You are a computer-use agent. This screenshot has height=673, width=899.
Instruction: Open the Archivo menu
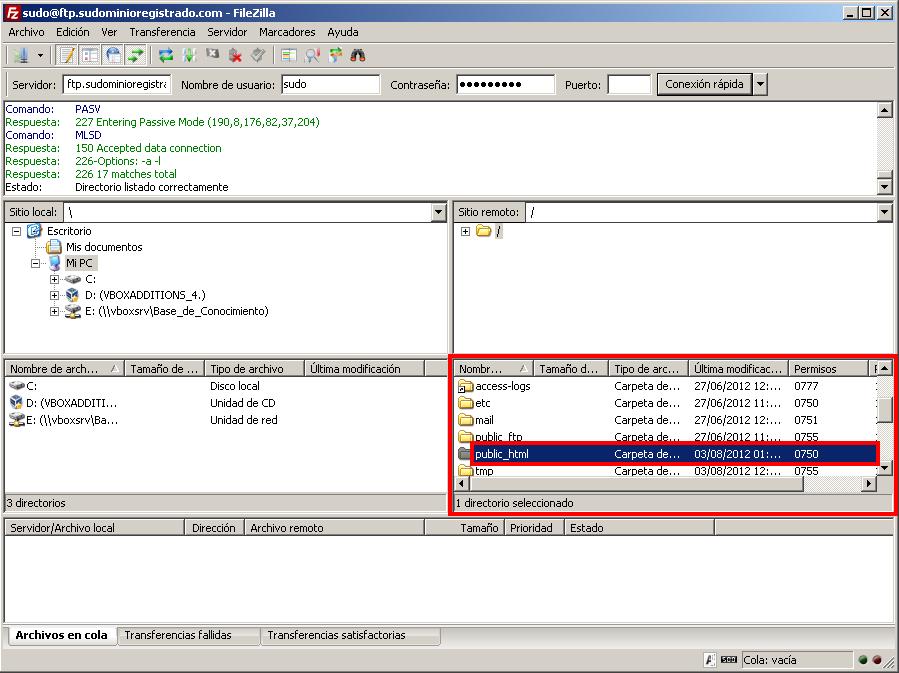[26, 32]
